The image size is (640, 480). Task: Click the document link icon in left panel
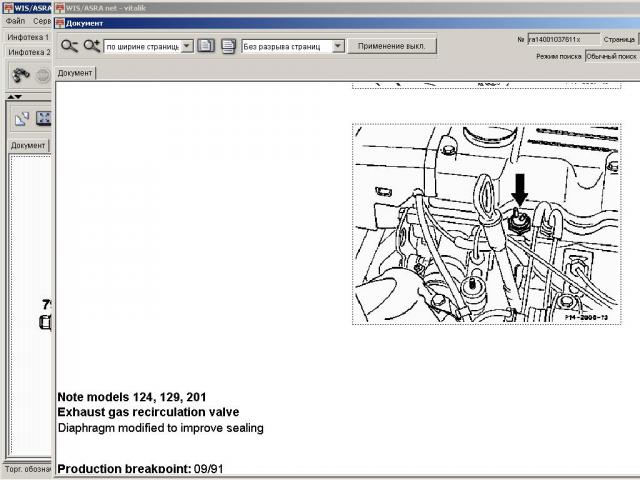click(21, 118)
